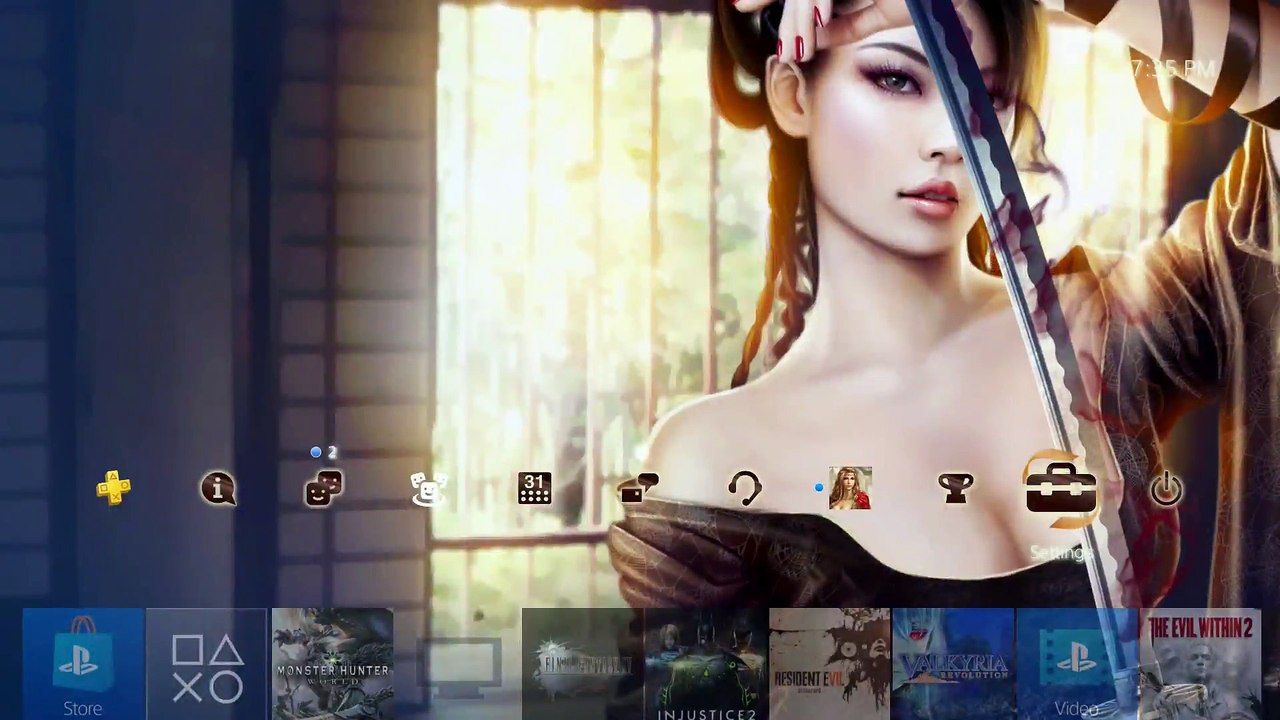Open the PlayStation Video tile

click(1077, 664)
